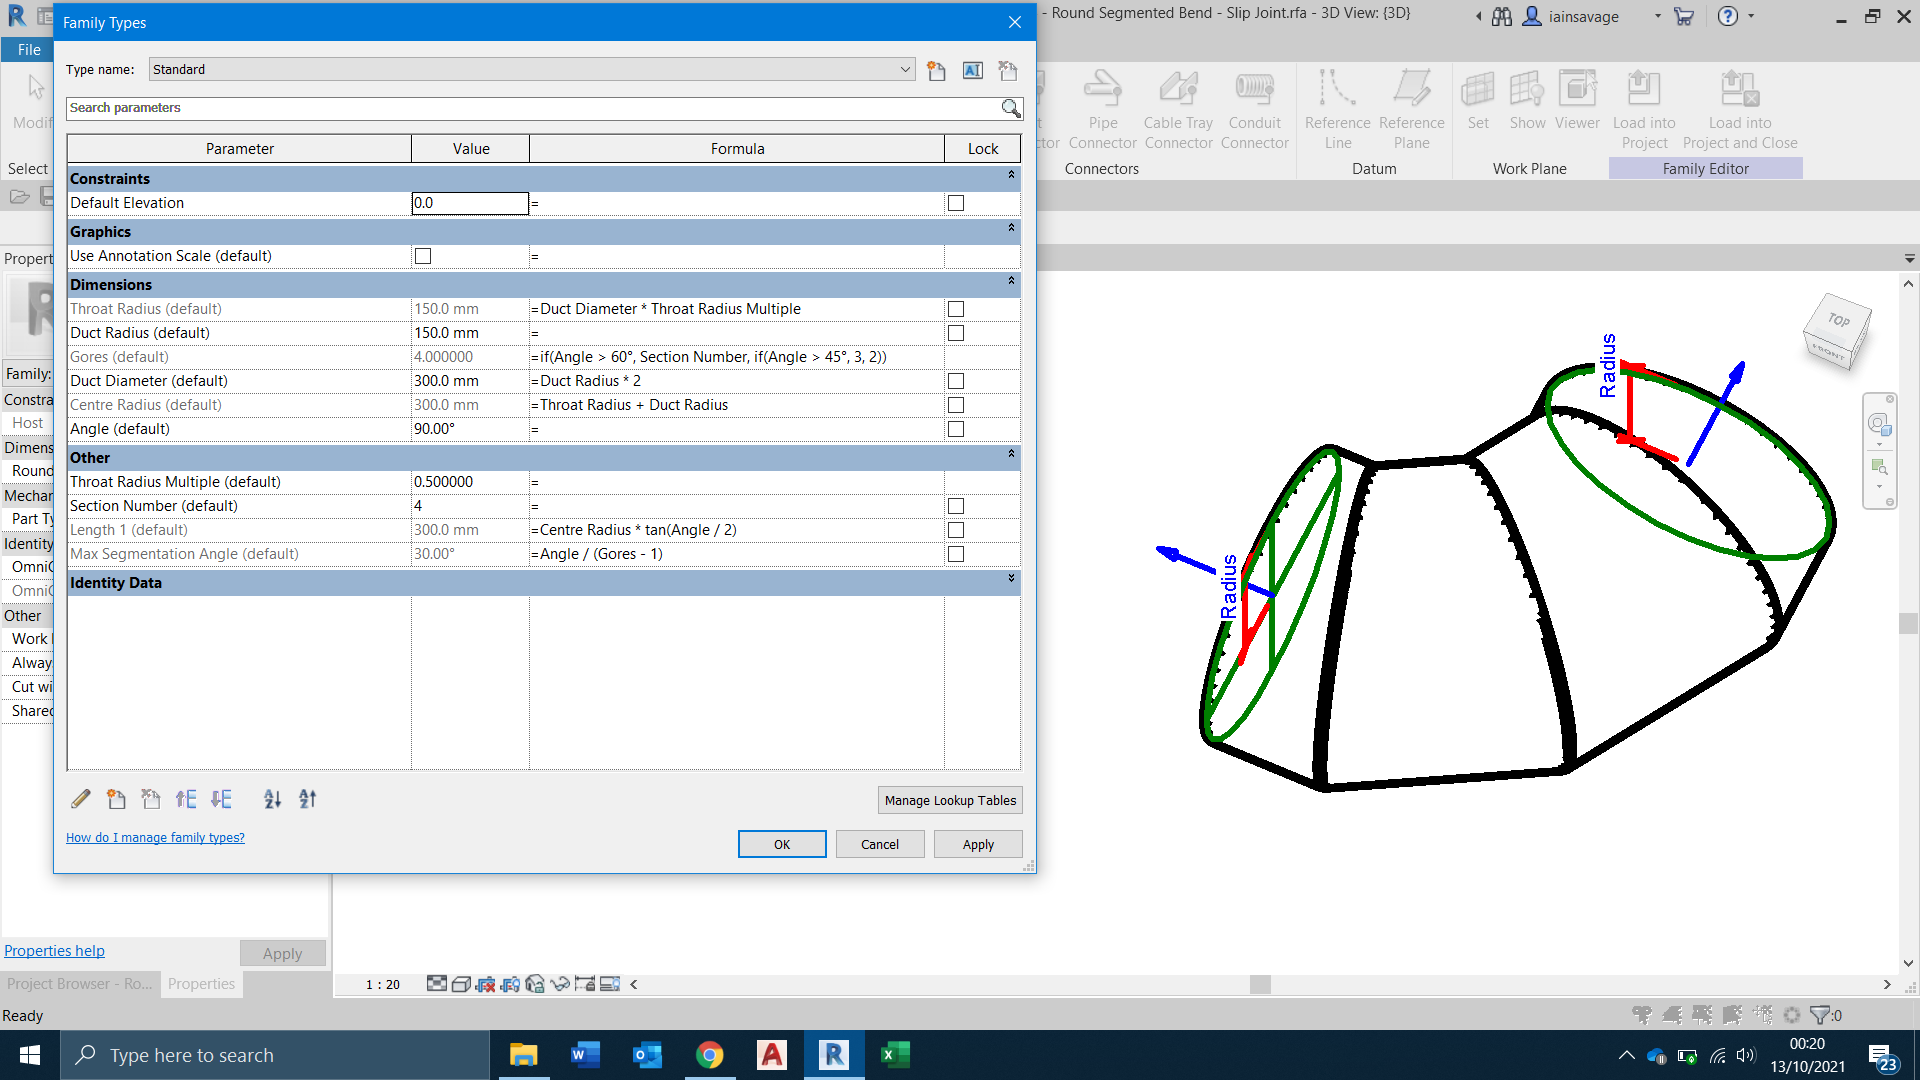
Task: Click the New Type icon beside Type name
Action: coord(936,70)
